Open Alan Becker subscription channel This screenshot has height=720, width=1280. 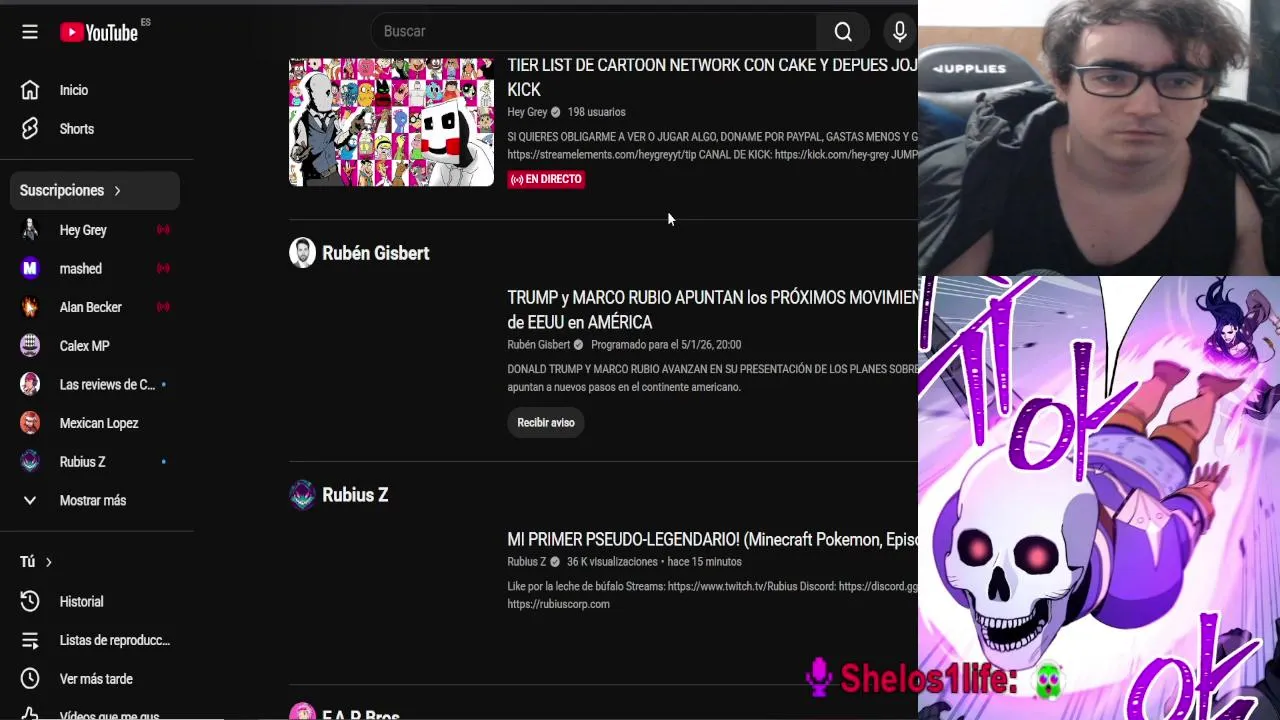[96, 307]
